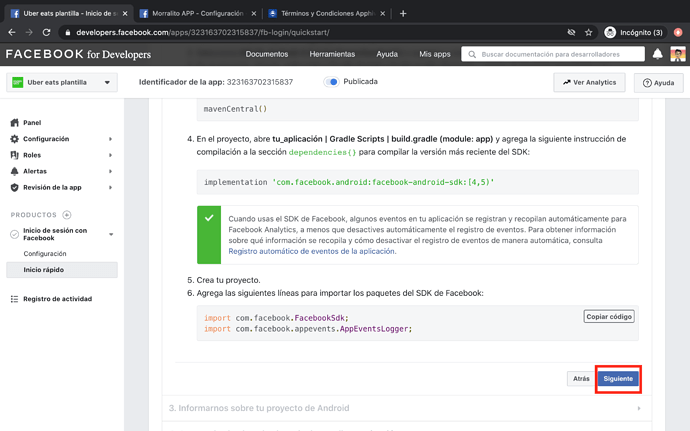Click the Incógnito profile icon
The height and width of the screenshot is (431, 690).
(x=610, y=32)
